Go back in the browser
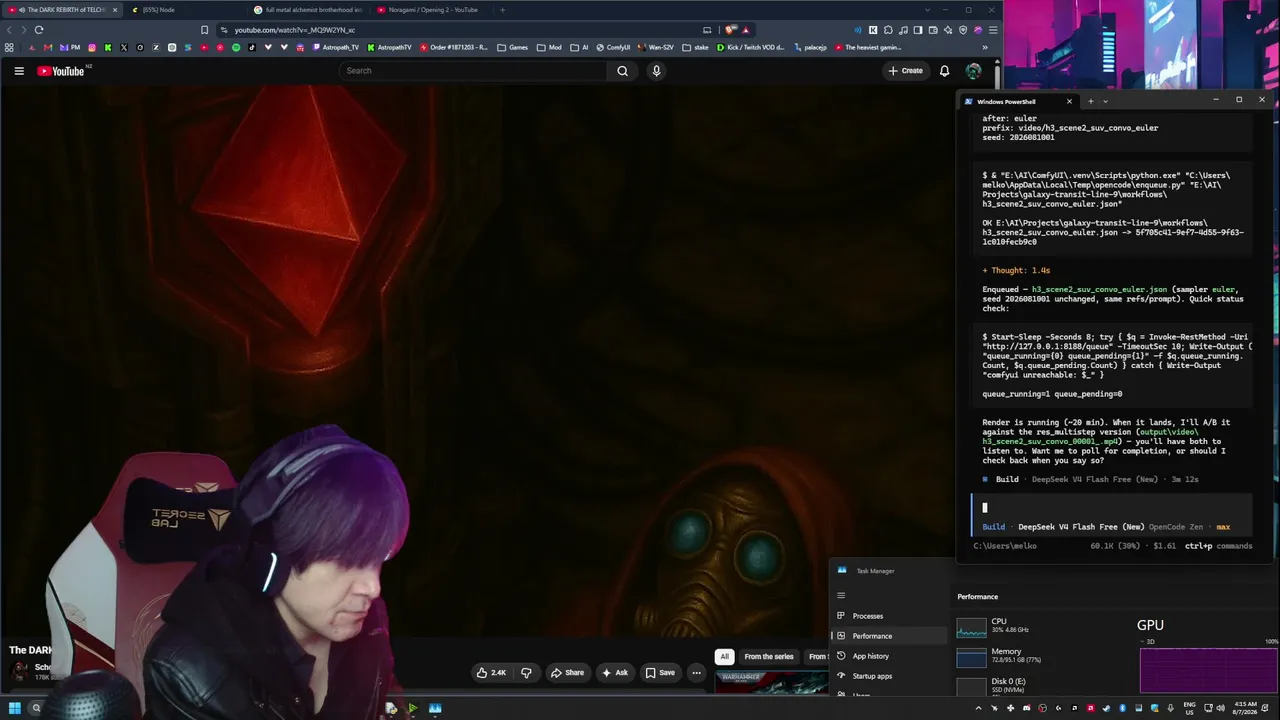The image size is (1280, 720). pos(9,30)
